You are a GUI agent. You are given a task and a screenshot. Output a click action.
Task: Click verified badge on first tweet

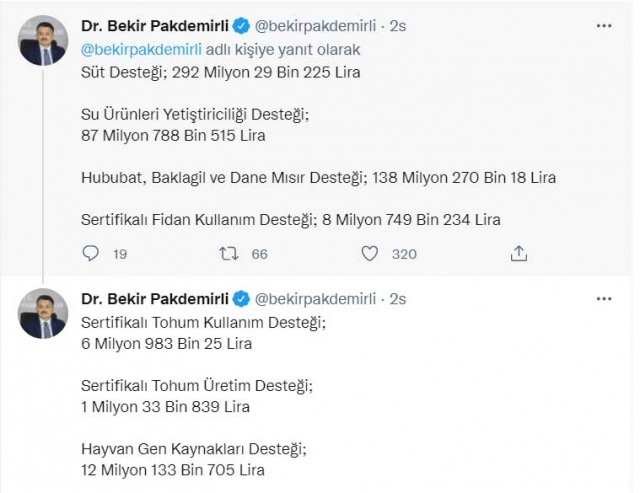(x=241, y=26)
